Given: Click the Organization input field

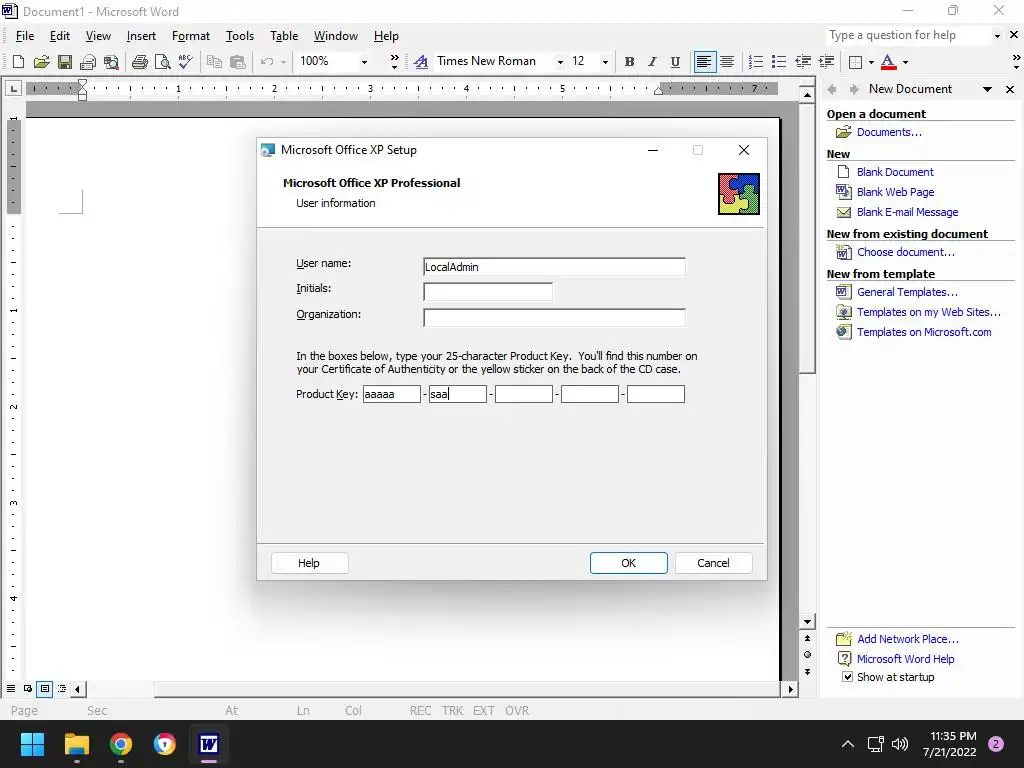Looking at the screenshot, I should point(554,317).
